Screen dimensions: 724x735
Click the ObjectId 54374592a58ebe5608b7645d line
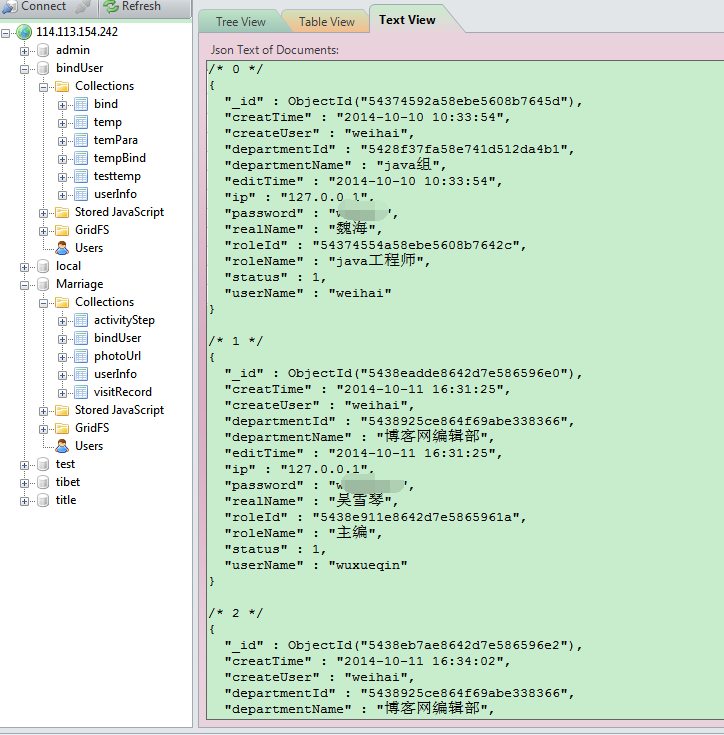[x=403, y=101]
